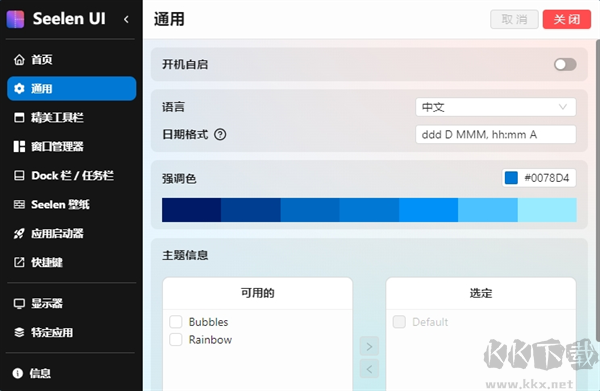Open the 窗口管理器 page
Screen dimensions: 600x391
[72, 147]
